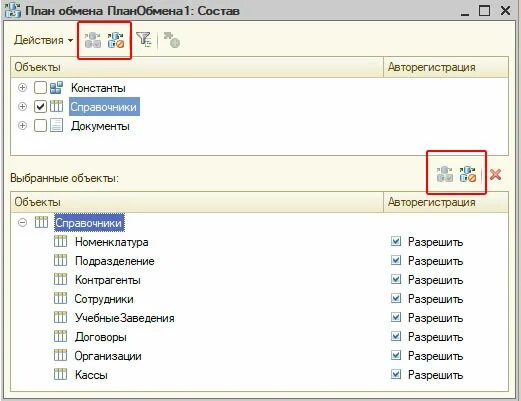This screenshot has height=401, width=521.
Task: Open the Действия menu
Action: 43,40
